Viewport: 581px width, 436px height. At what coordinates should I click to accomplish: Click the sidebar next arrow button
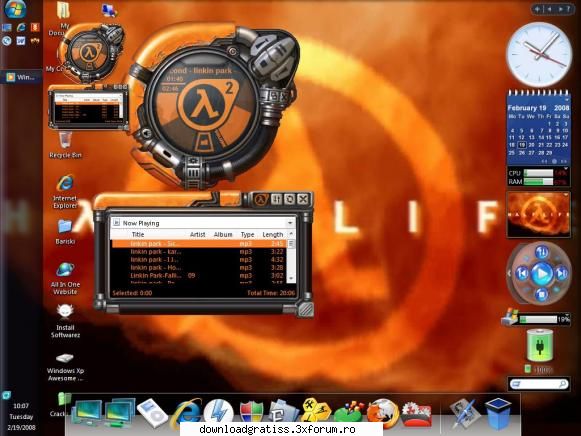(x=561, y=9)
